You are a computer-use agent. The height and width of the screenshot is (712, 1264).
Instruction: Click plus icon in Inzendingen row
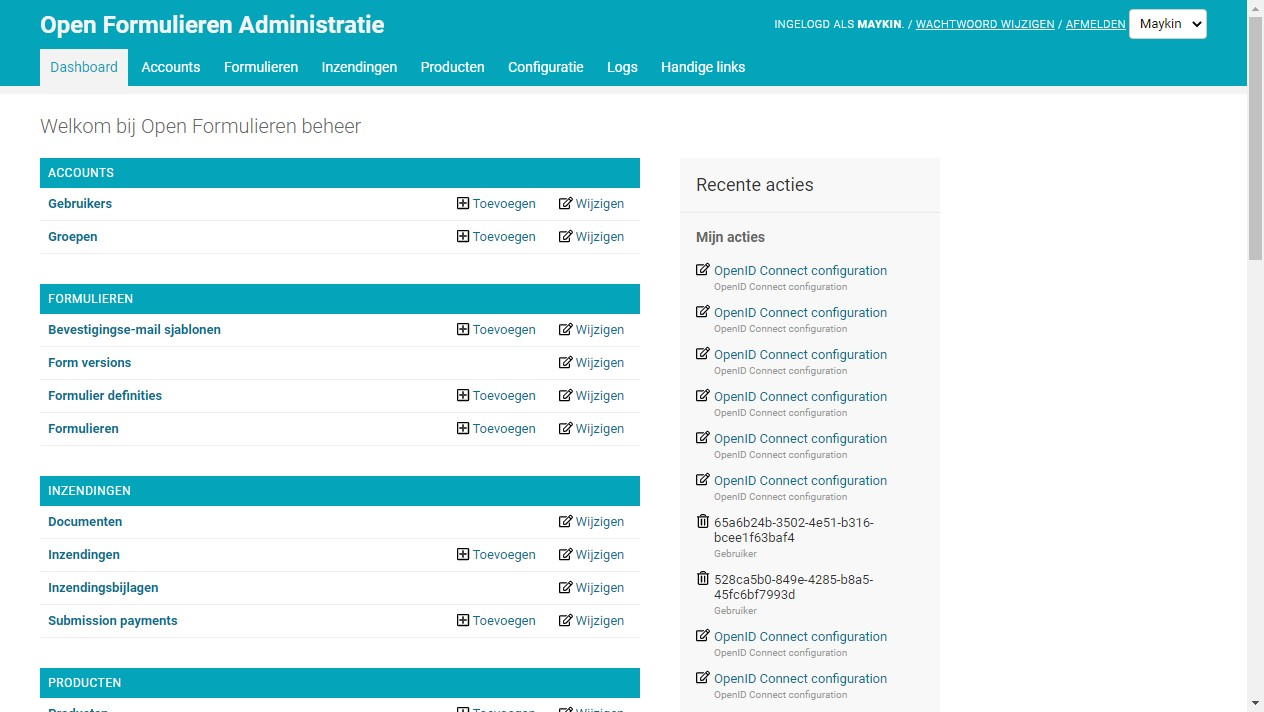point(463,554)
